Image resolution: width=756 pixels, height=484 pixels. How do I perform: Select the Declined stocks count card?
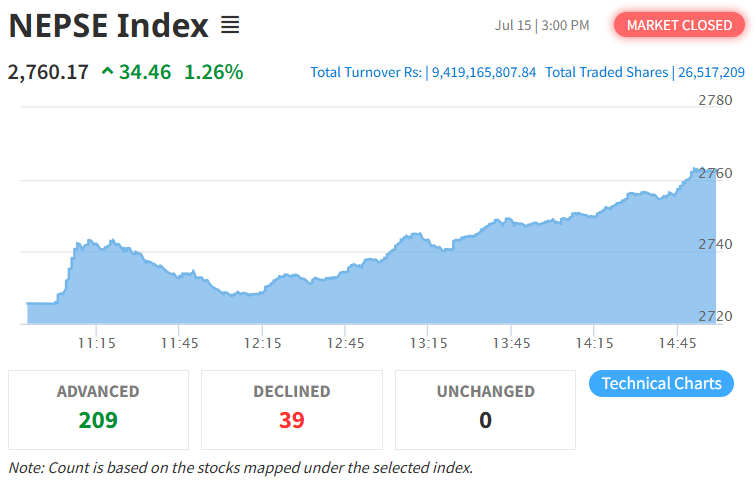[x=291, y=409]
